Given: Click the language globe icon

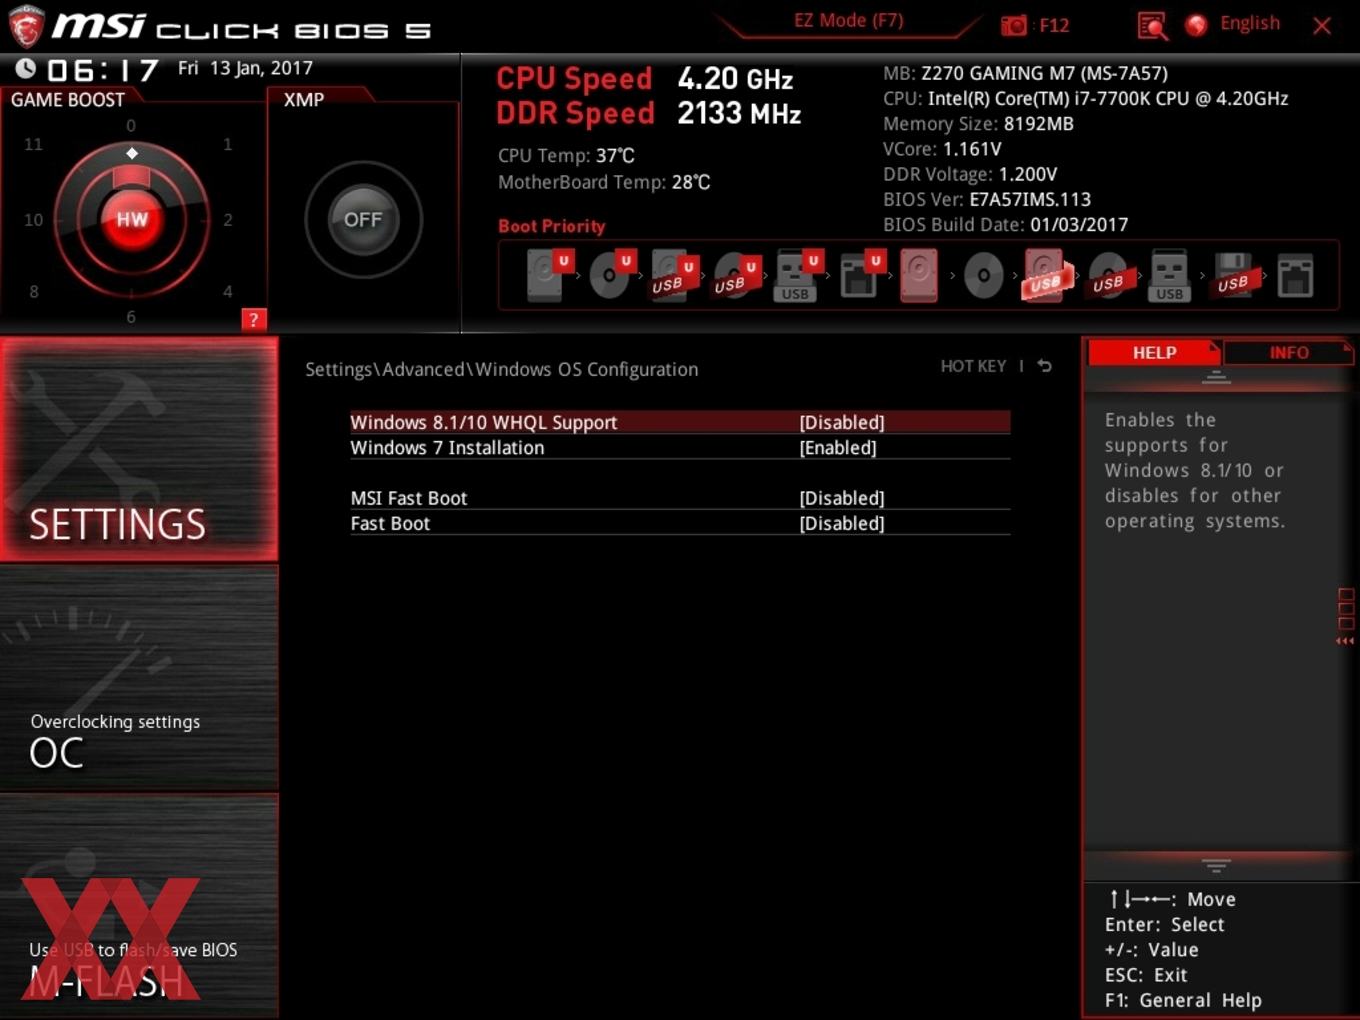Looking at the screenshot, I should click(1196, 25).
